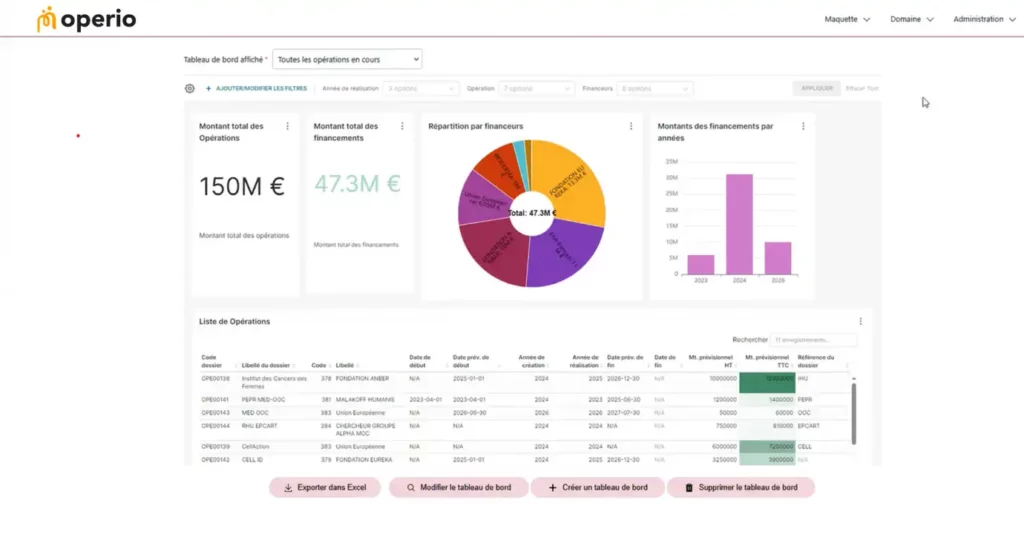
Task: Click the yellow Fondation slice of pie chart
Action: (x=569, y=180)
